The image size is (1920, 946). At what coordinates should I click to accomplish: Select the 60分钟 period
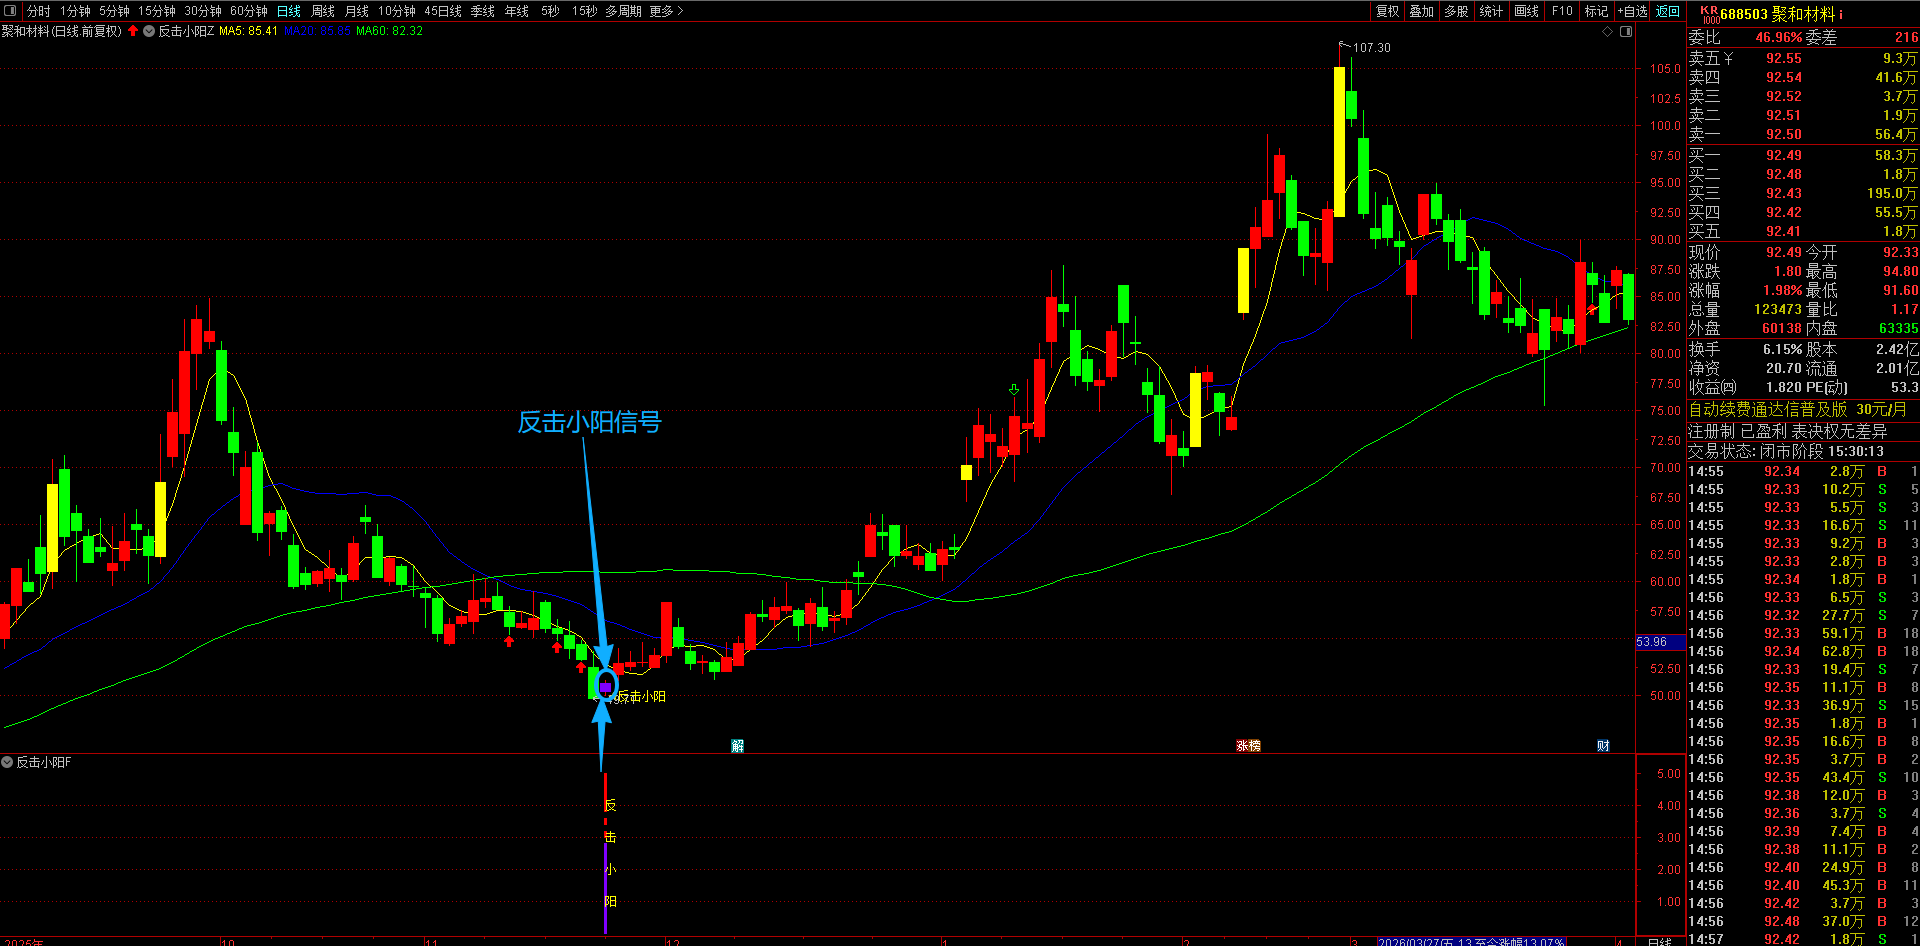point(249,11)
